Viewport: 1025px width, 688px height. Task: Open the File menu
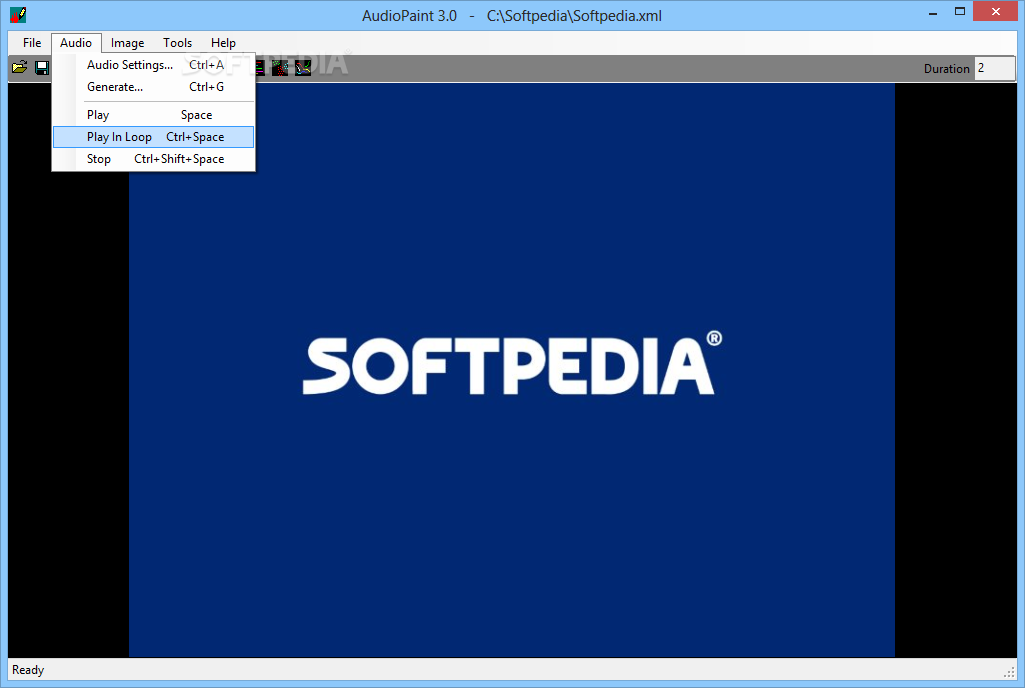point(32,43)
